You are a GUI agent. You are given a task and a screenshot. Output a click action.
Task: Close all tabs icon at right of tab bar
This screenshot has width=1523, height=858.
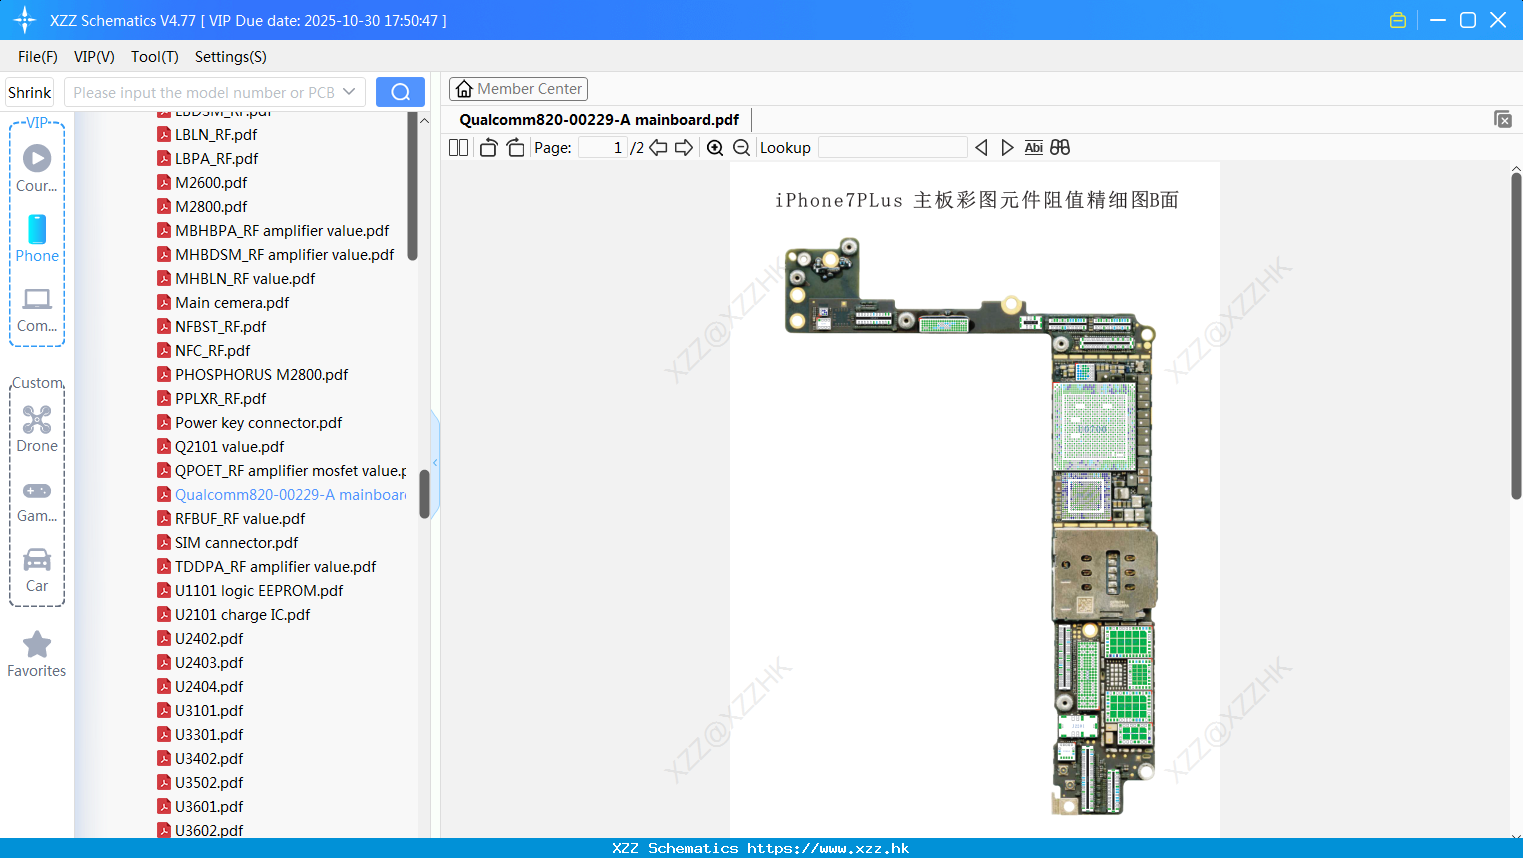[x=1503, y=119]
